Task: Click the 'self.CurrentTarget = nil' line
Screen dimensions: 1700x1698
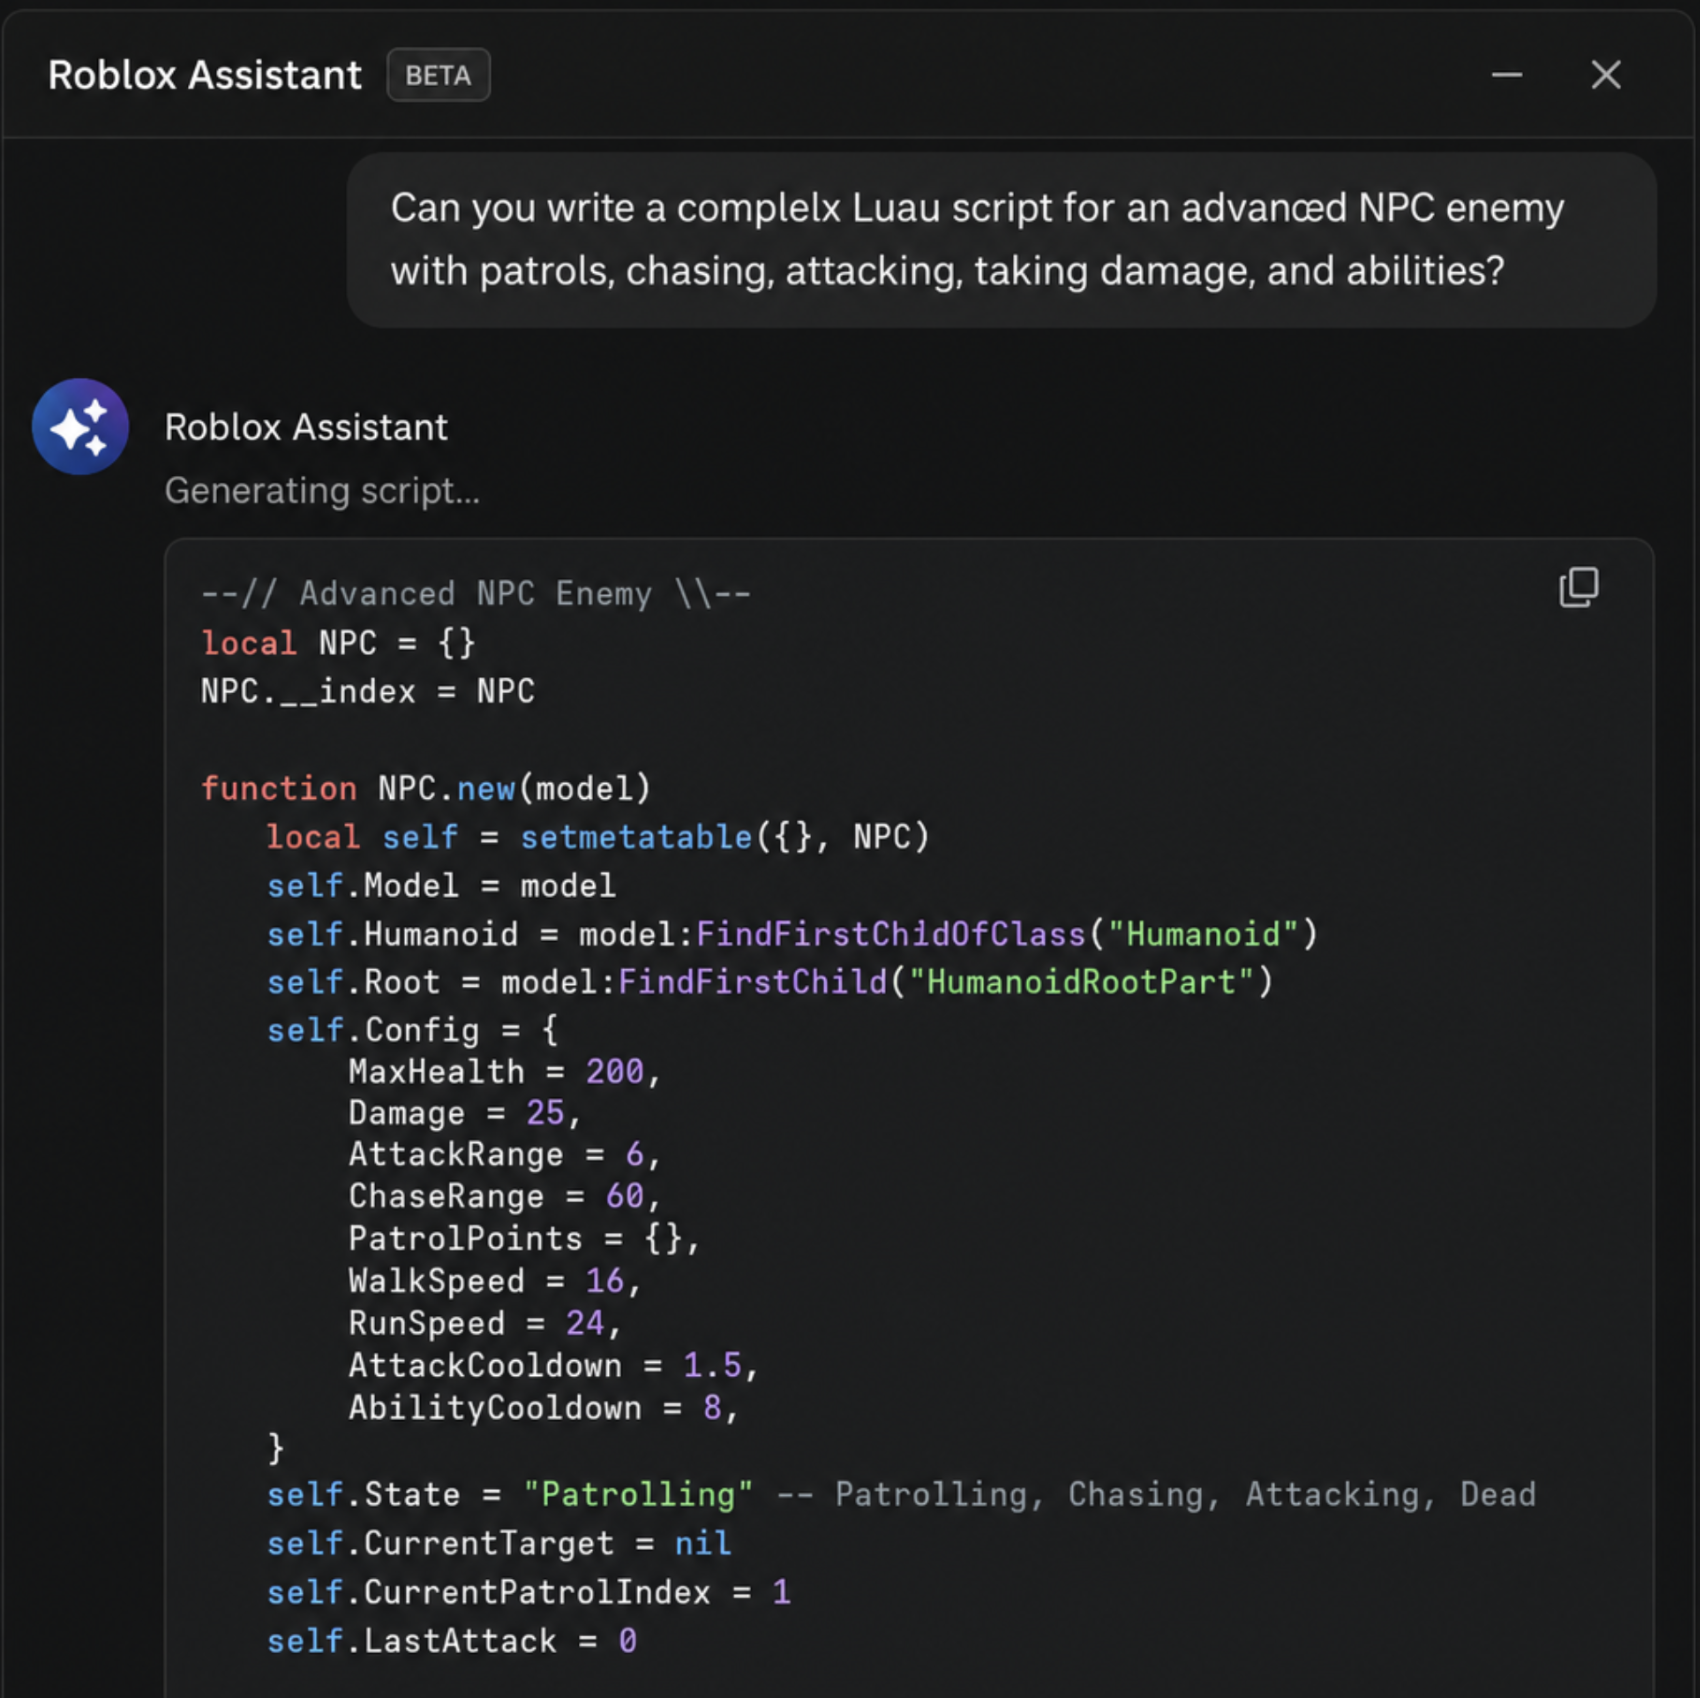Action: pos(499,1543)
